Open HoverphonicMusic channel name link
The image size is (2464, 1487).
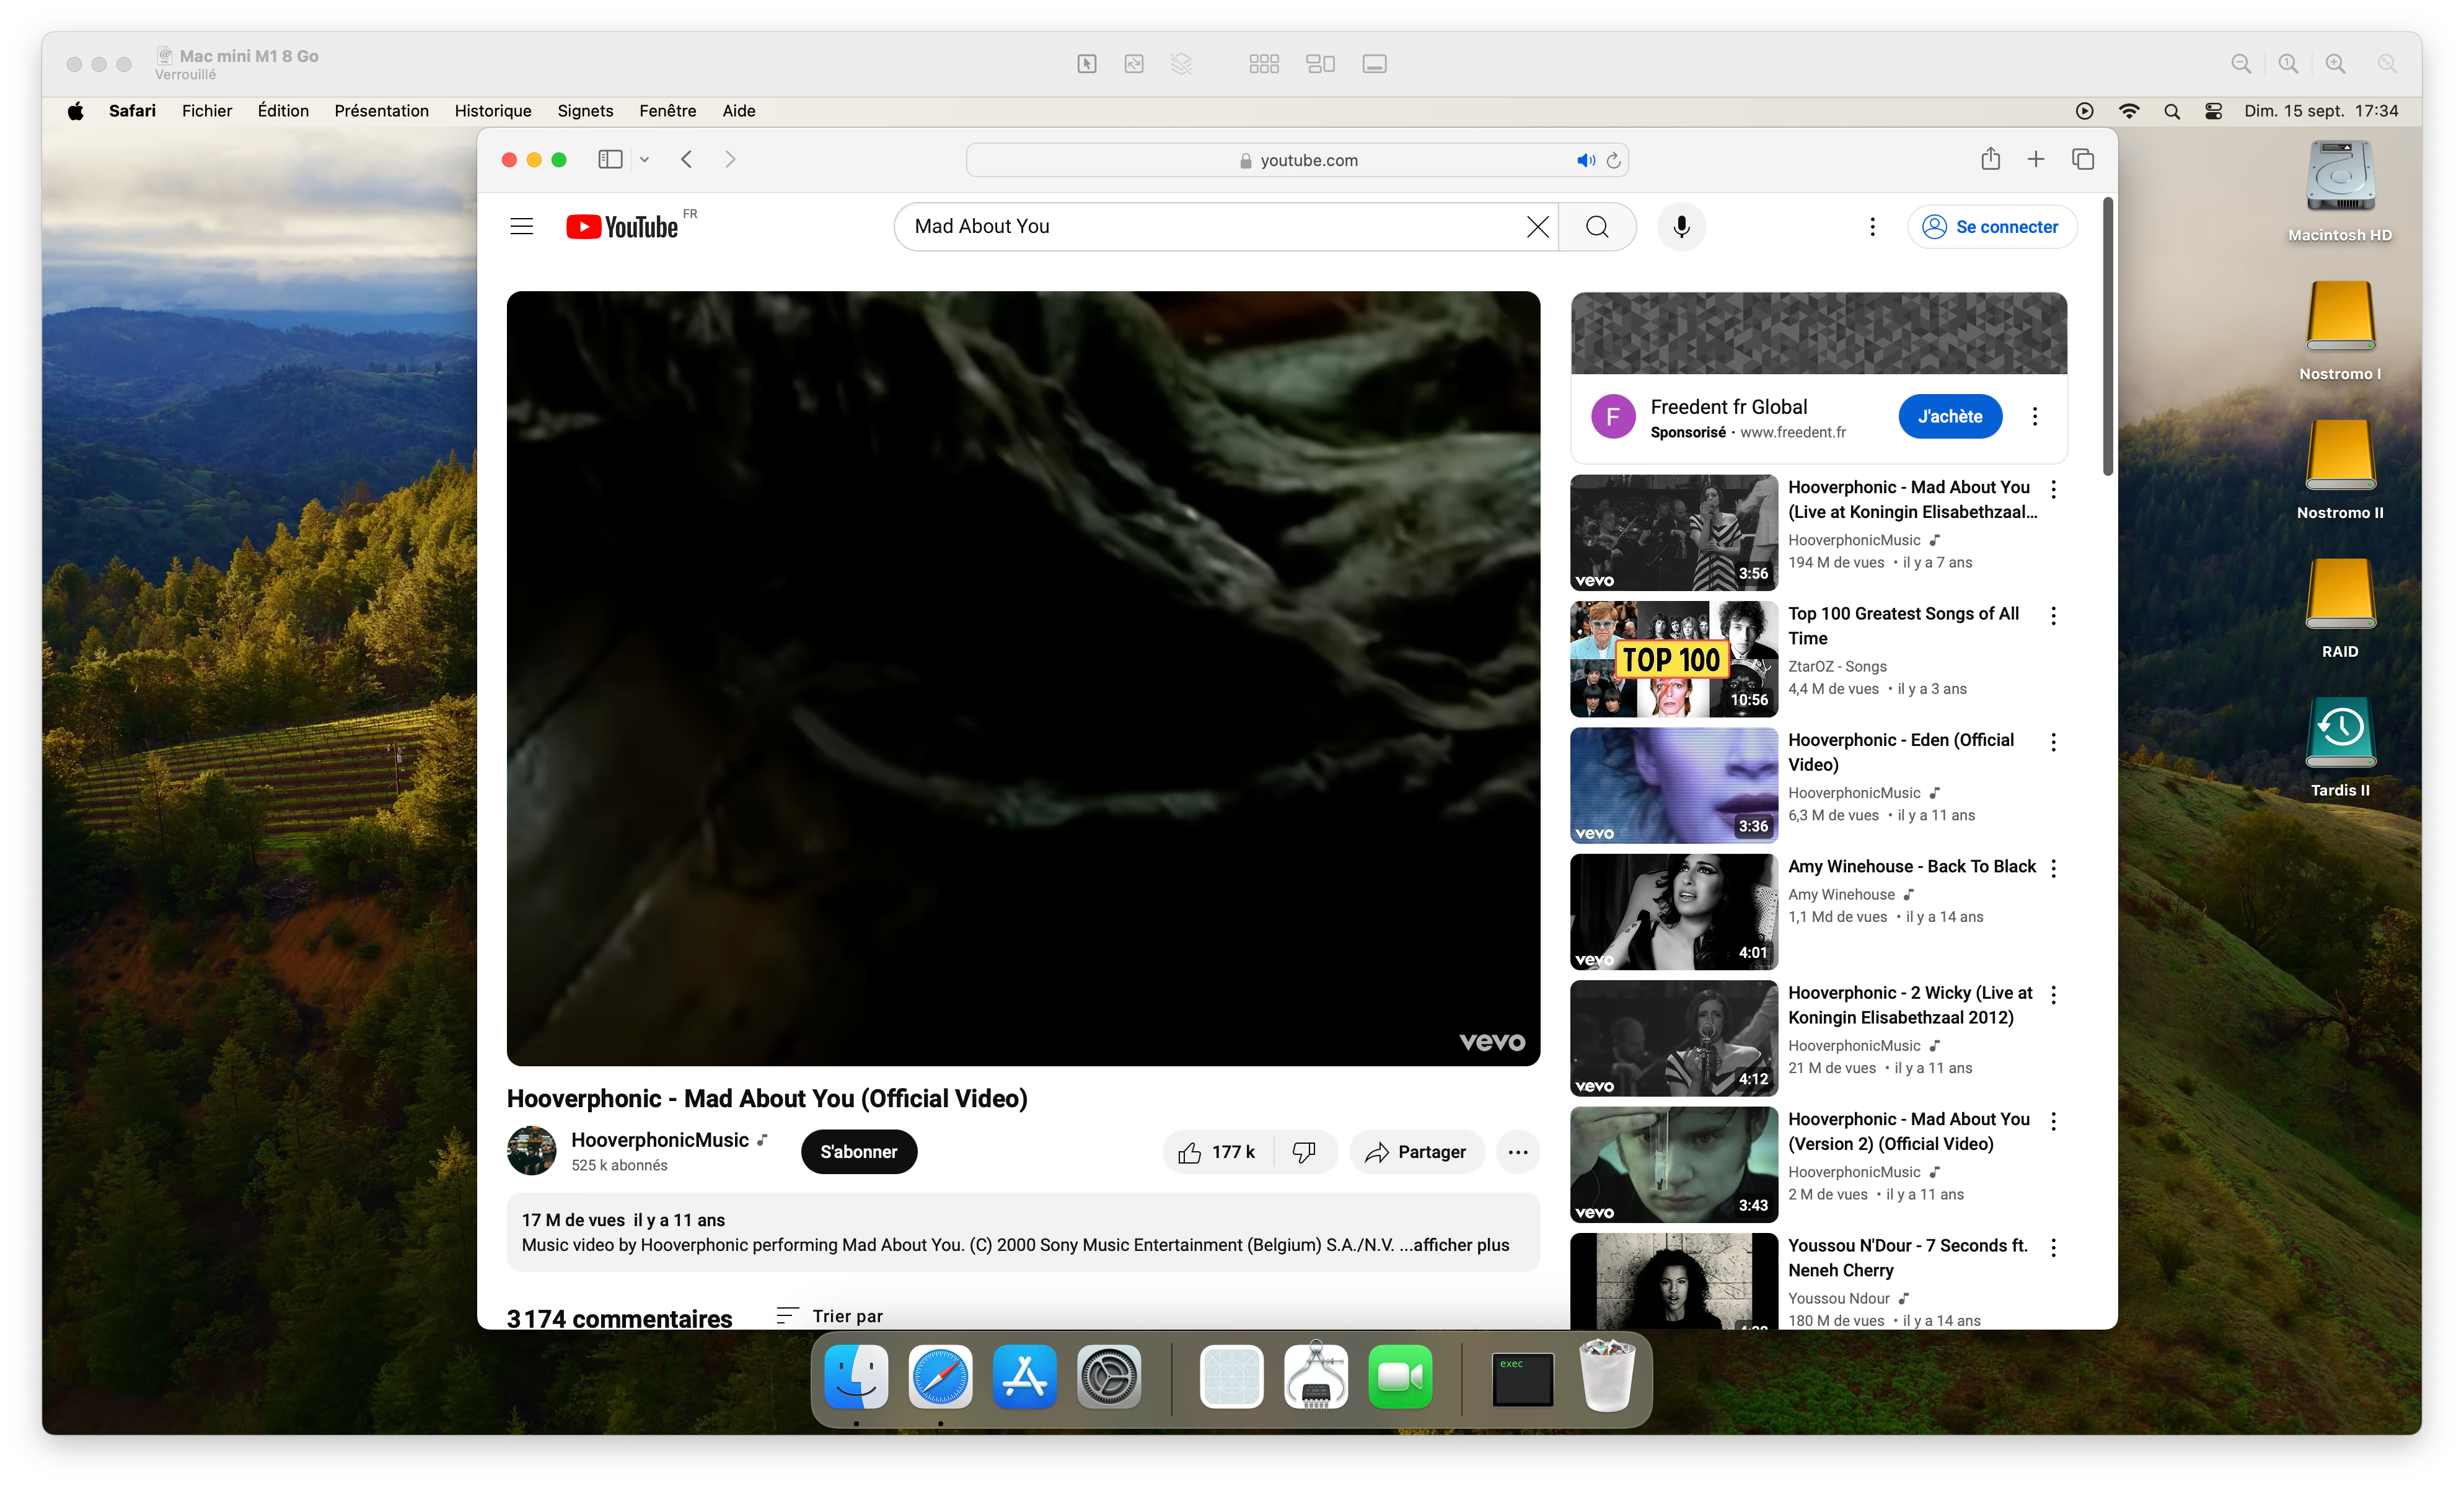[x=659, y=1140]
